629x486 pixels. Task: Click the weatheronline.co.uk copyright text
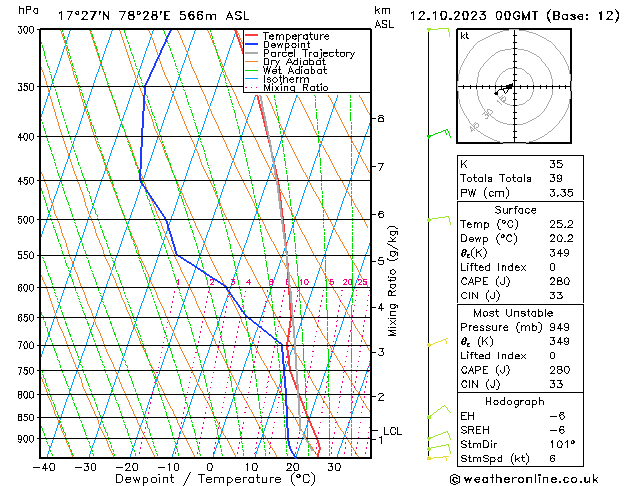click(x=524, y=479)
